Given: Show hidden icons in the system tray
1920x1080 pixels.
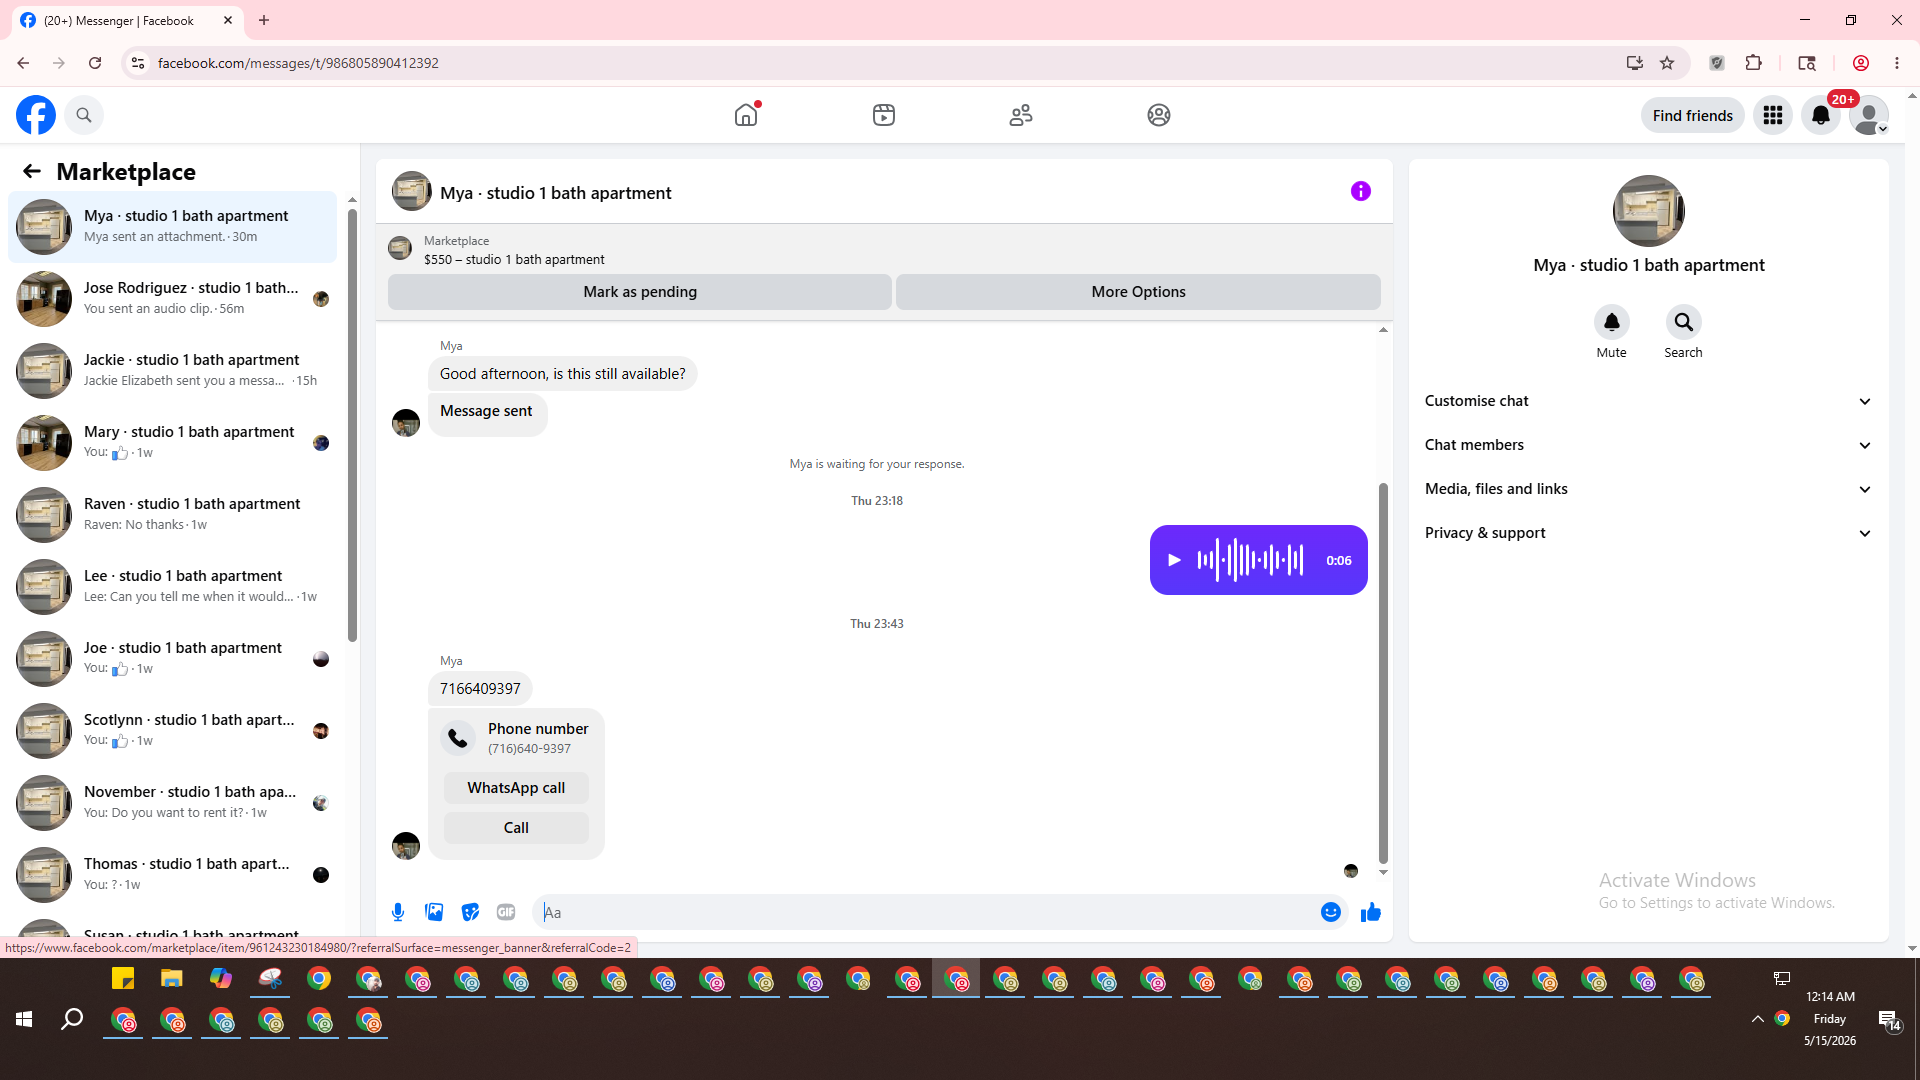Looking at the screenshot, I should click(1757, 1019).
